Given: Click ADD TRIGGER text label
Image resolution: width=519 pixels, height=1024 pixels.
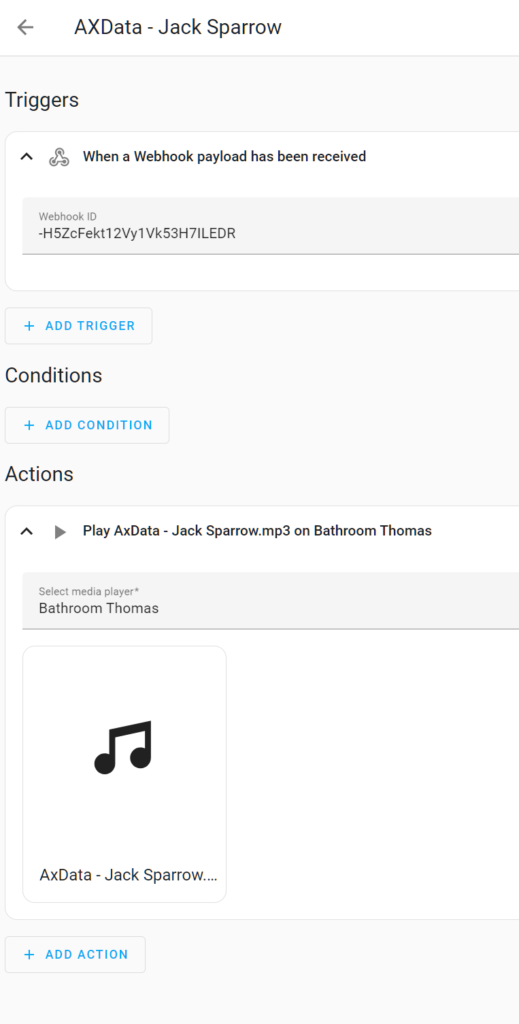Looking at the screenshot, I should click(x=90, y=326).
